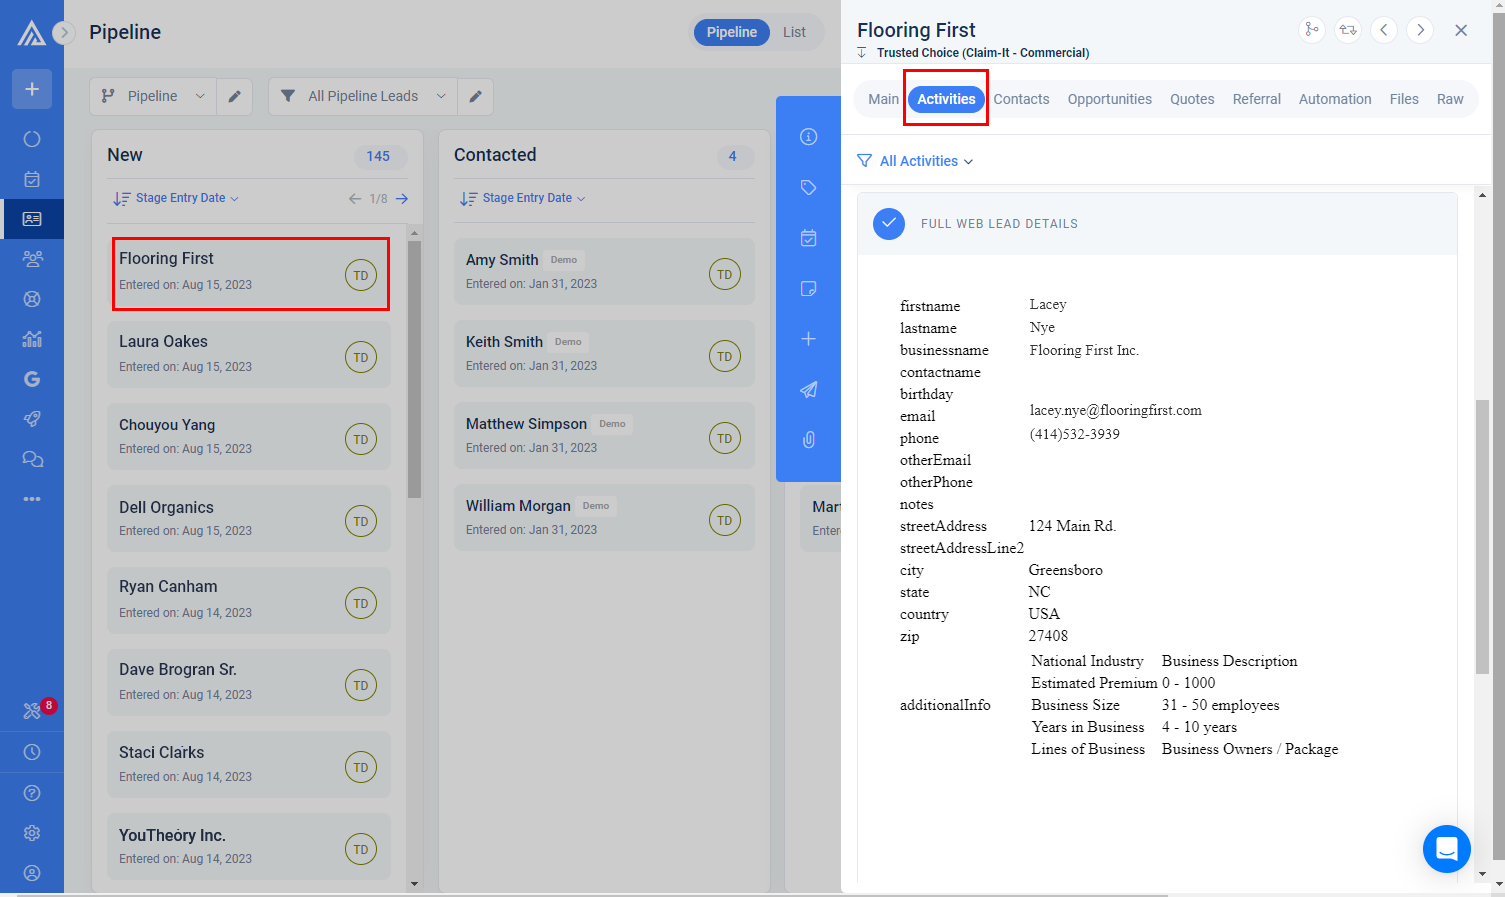This screenshot has width=1505, height=897.
Task: Open the help question mark icon
Action: coord(32,793)
